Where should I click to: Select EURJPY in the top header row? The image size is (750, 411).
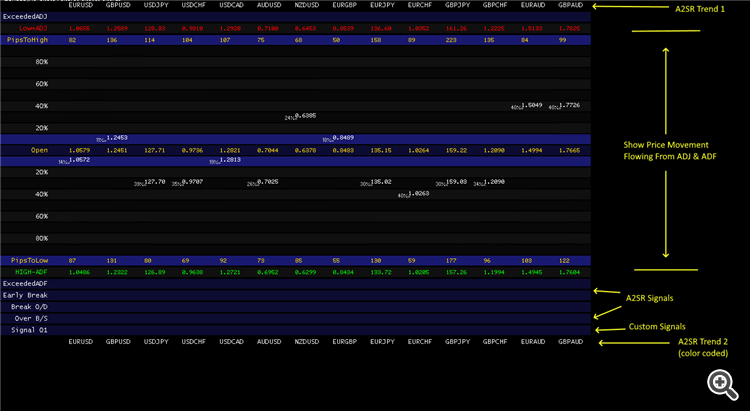click(382, 5)
